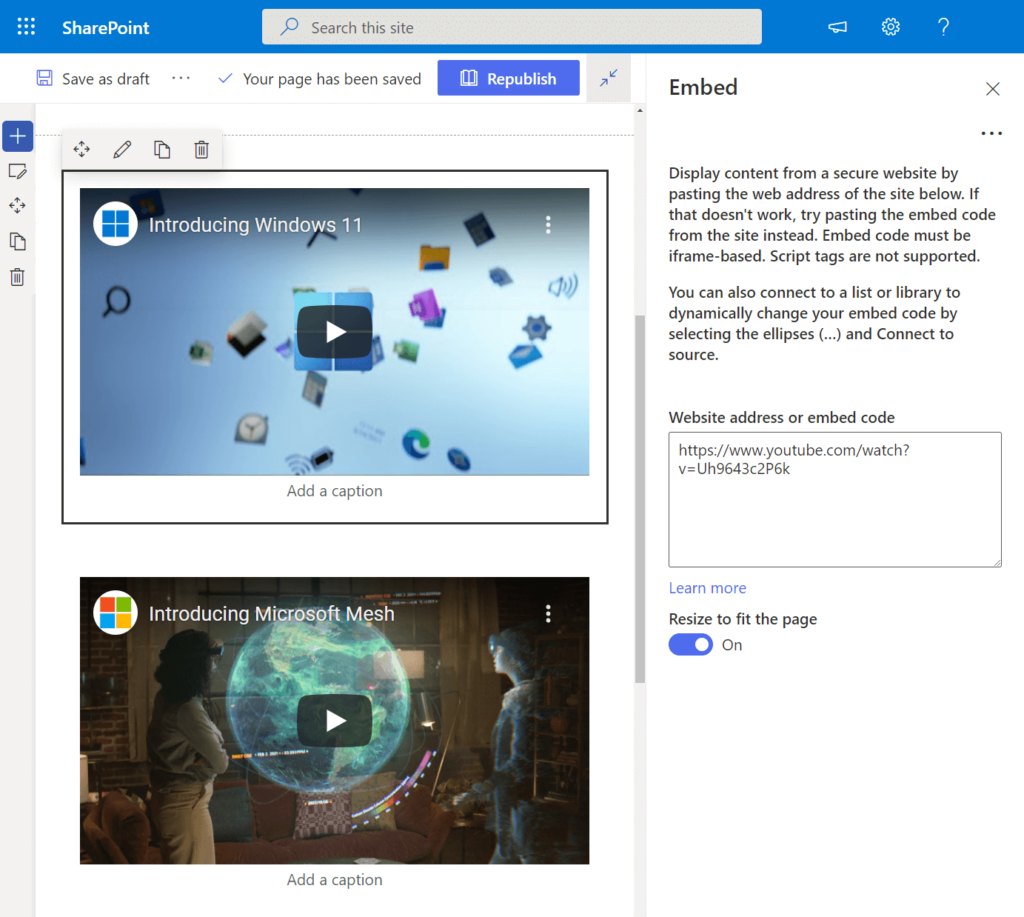Viewport: 1024px width, 917px height.
Task: Close the Embed pane
Action: (x=993, y=89)
